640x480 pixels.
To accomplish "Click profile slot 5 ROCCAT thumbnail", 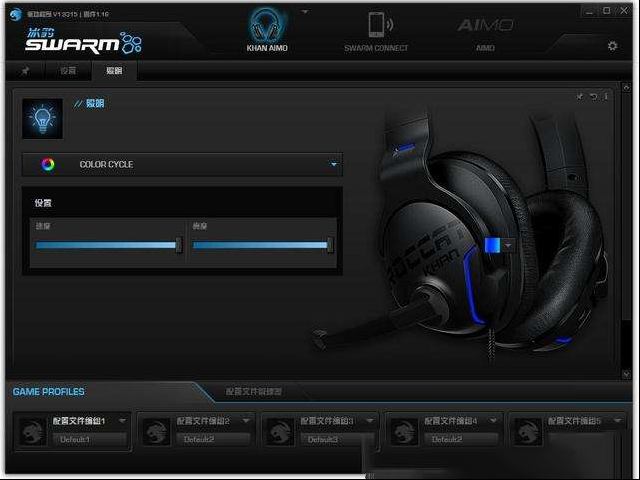I will [x=529, y=432].
